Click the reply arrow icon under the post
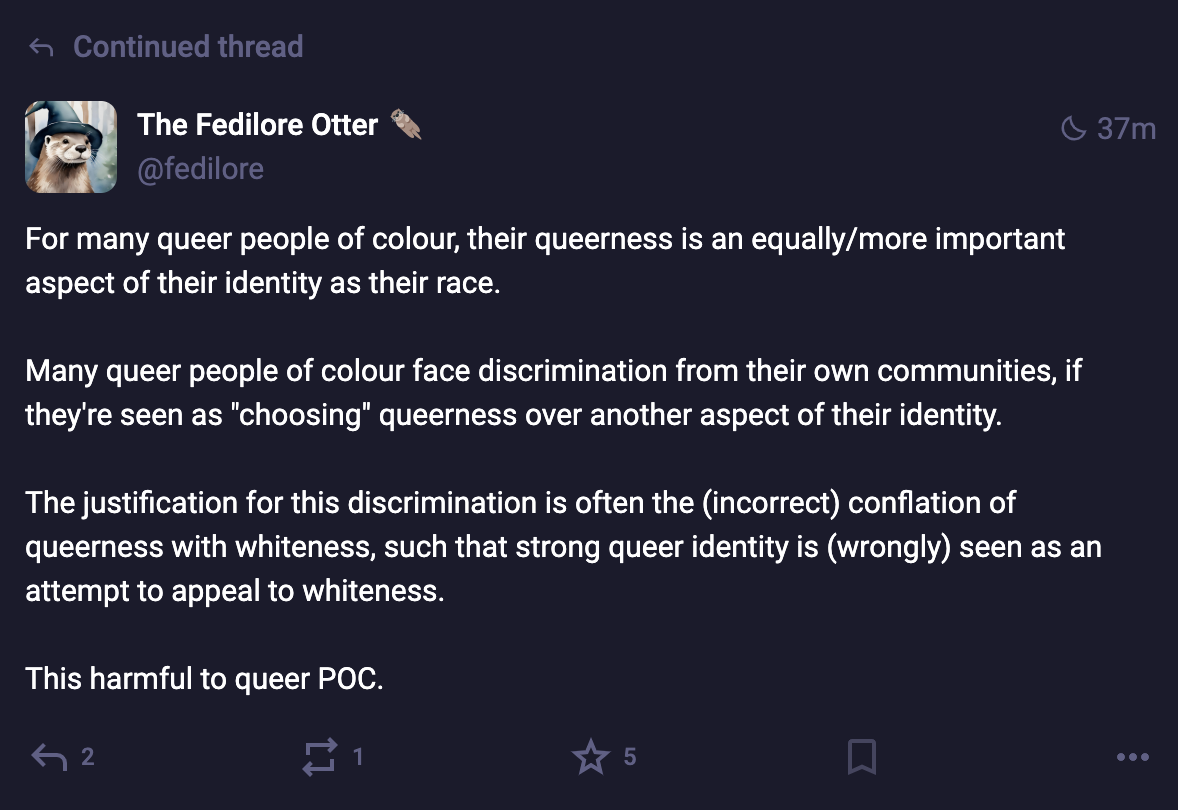 (x=49, y=757)
